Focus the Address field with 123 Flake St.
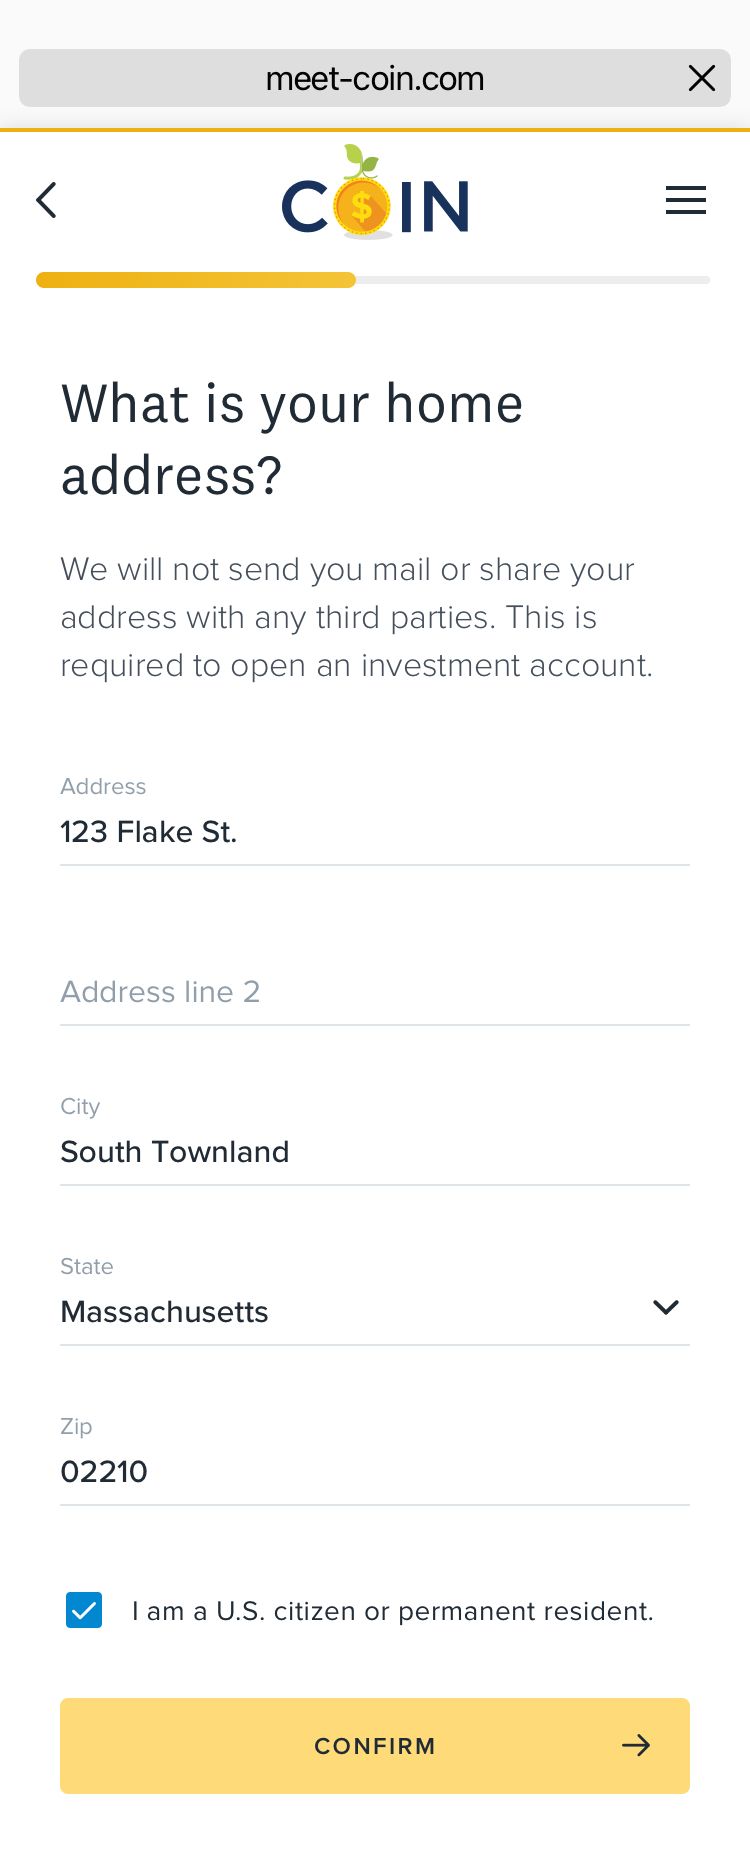This screenshot has width=750, height=1850. [375, 832]
